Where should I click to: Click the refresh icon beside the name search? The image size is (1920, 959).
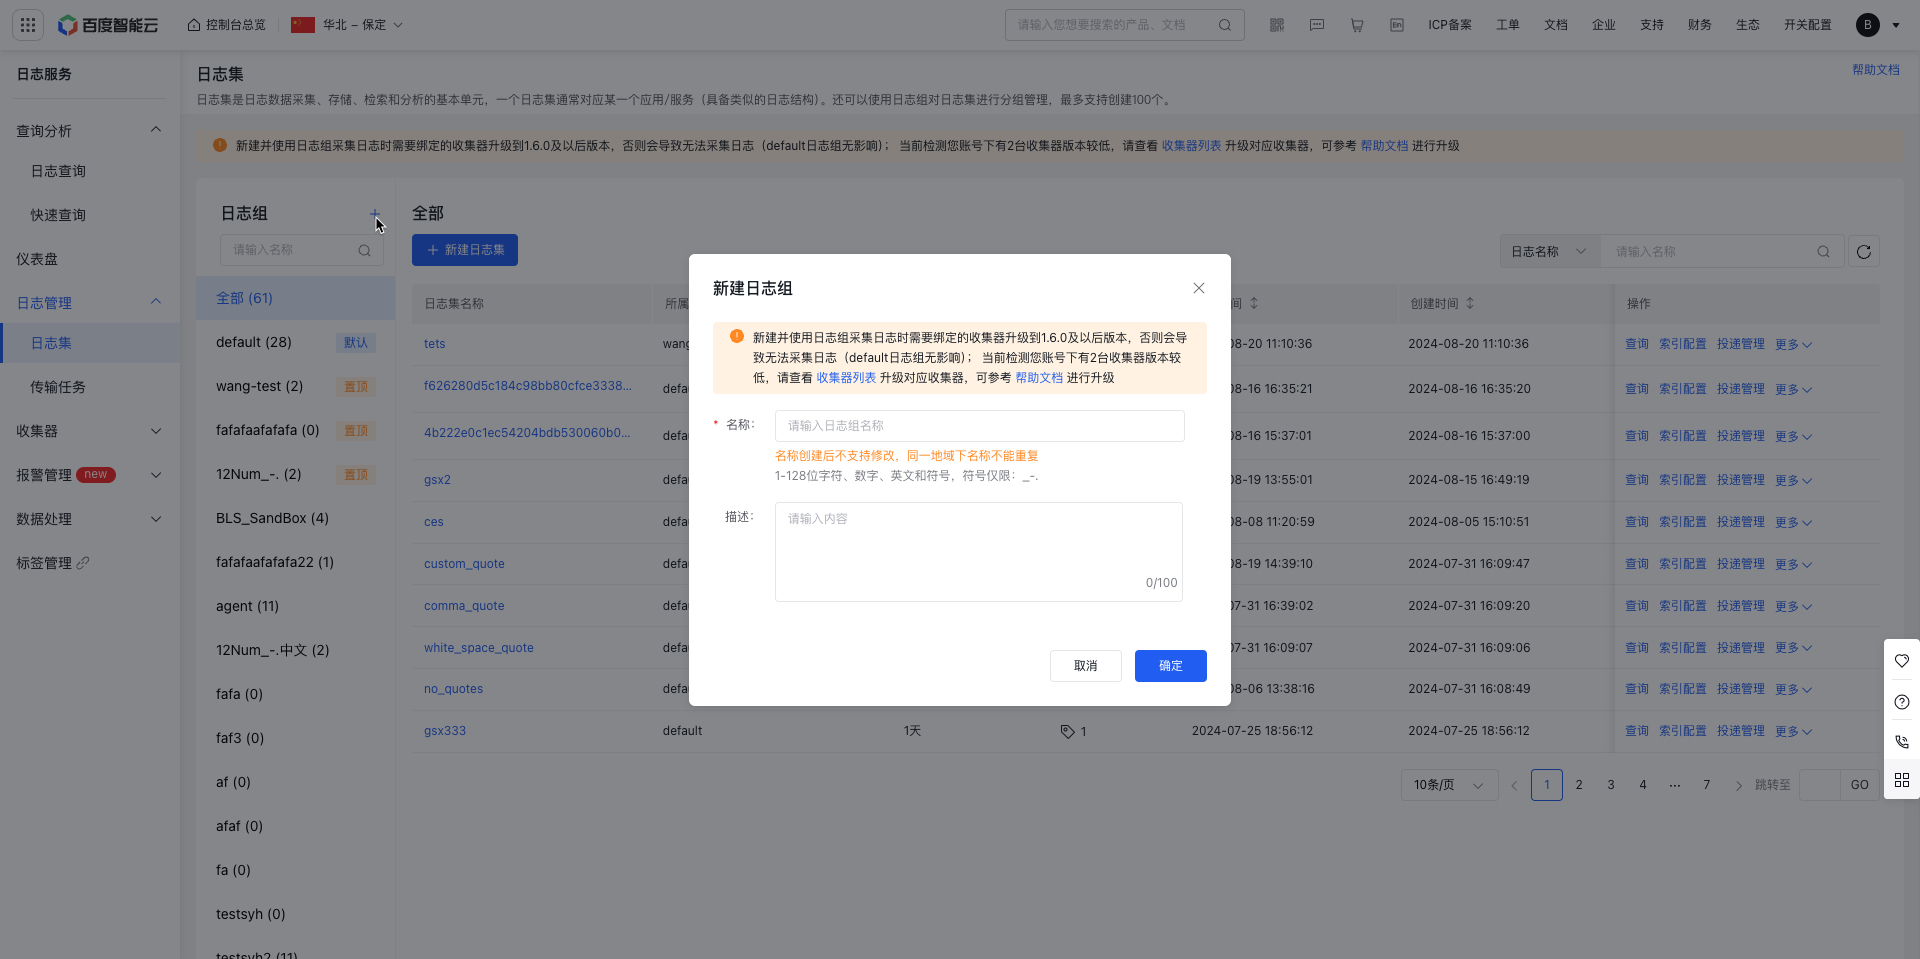[x=1864, y=252]
